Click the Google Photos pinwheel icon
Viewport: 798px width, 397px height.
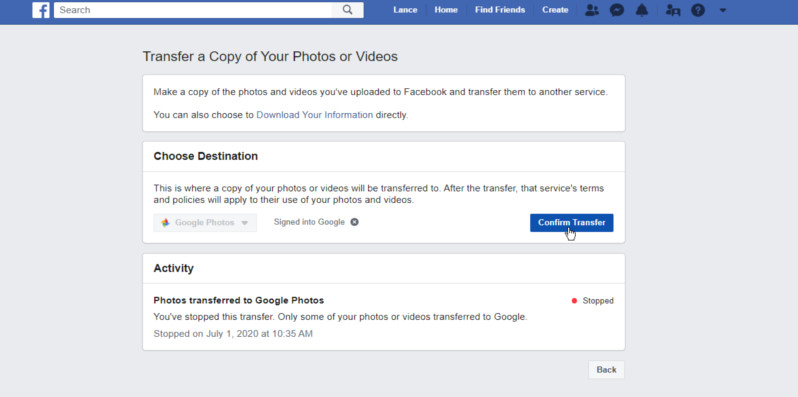pyautogui.click(x=165, y=222)
